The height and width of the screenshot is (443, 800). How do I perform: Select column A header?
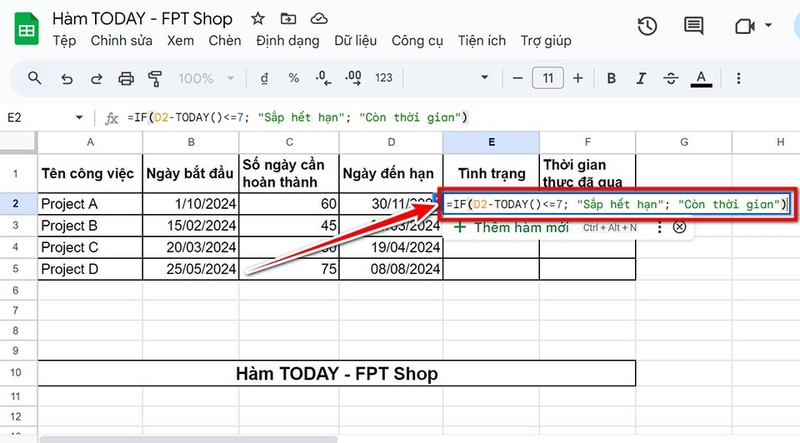(90, 142)
